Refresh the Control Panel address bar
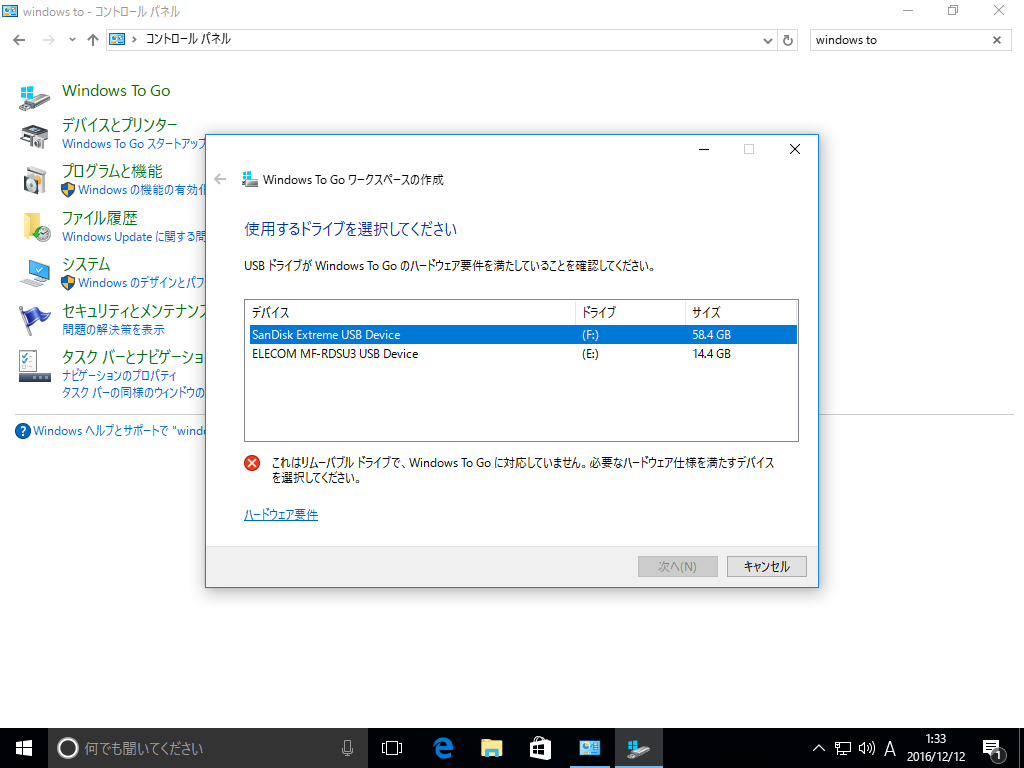1024x768 pixels. (x=788, y=40)
